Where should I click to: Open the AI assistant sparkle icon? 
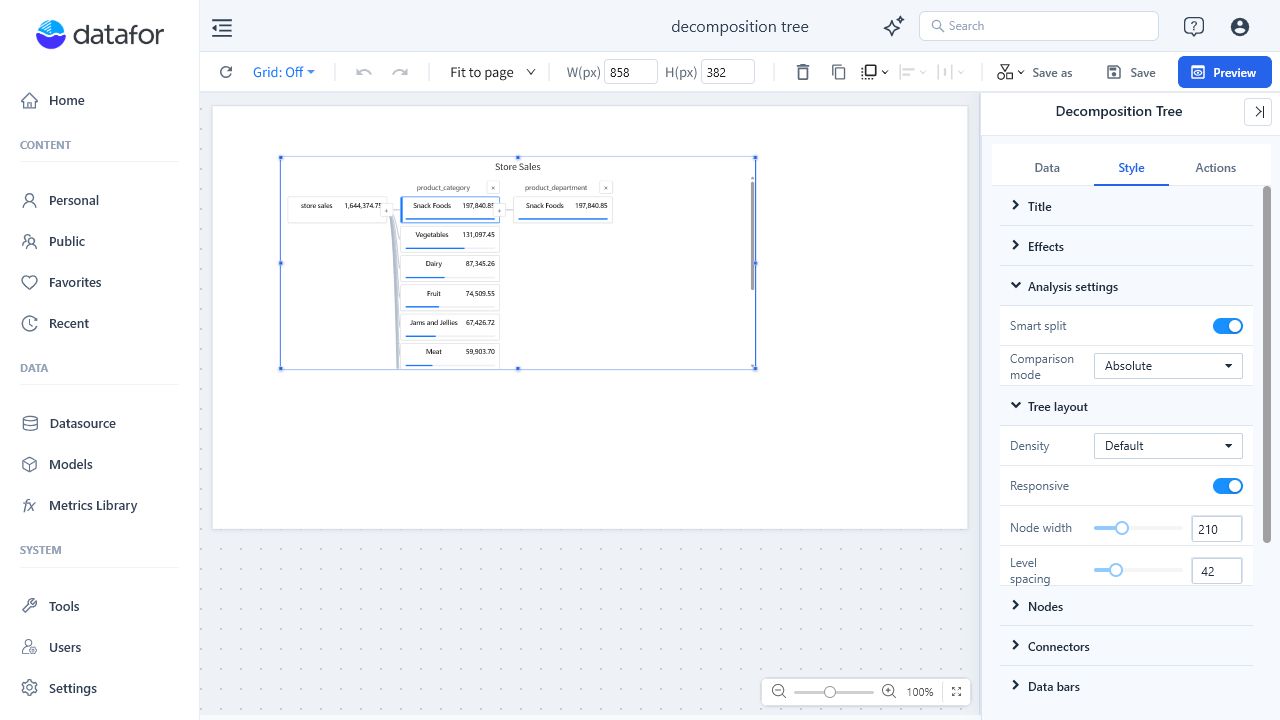pyautogui.click(x=894, y=27)
